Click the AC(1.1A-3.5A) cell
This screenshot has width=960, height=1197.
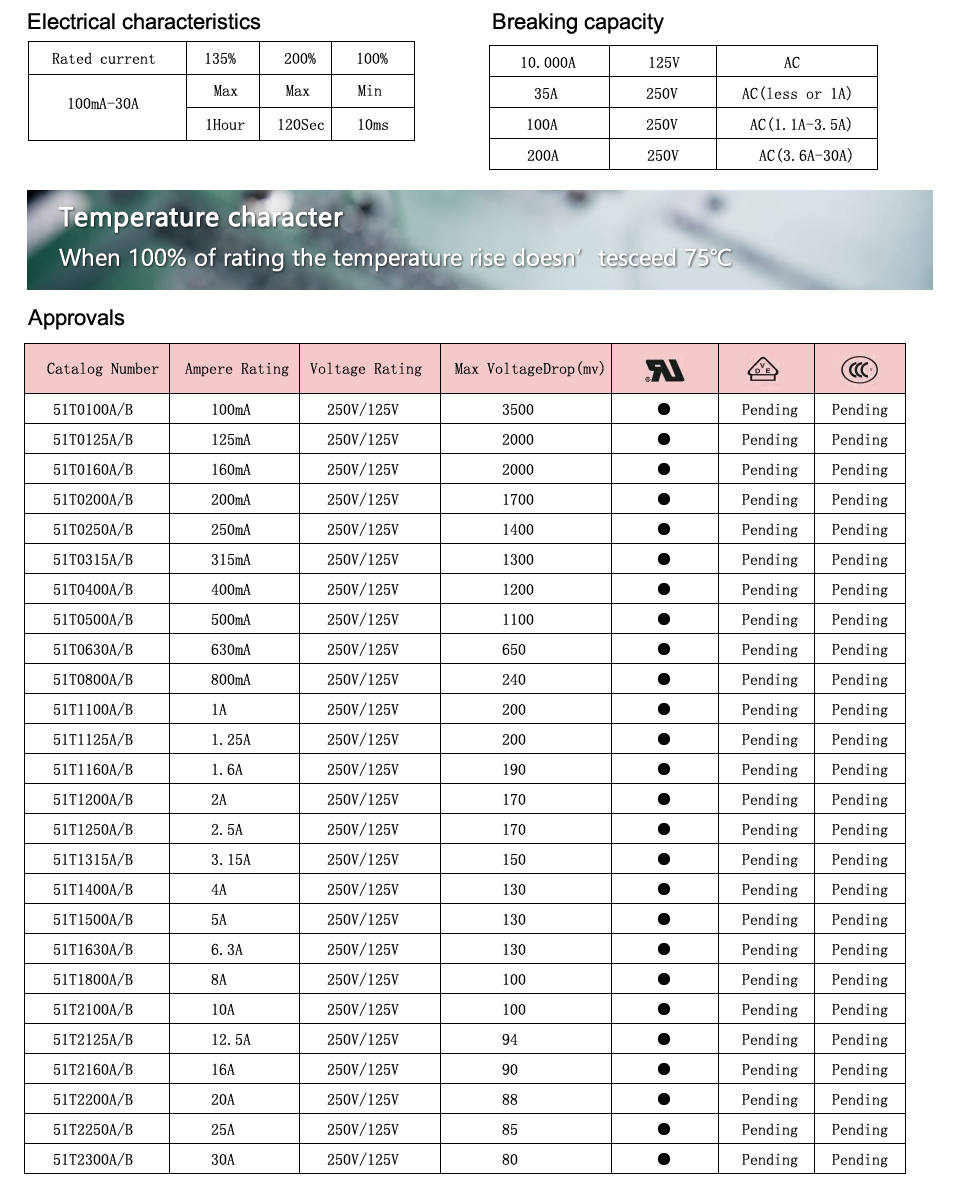pos(797,124)
